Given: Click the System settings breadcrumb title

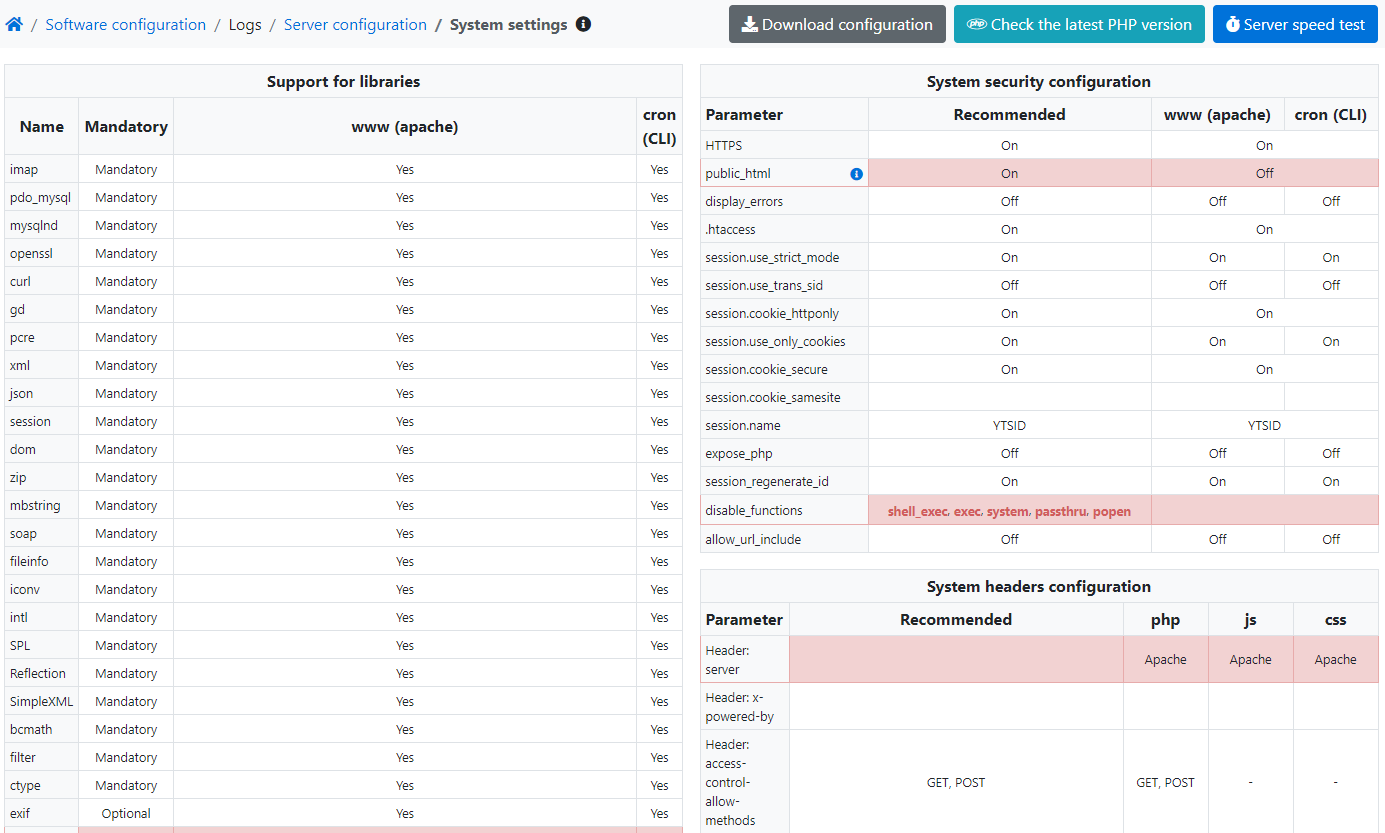Looking at the screenshot, I should [509, 24].
